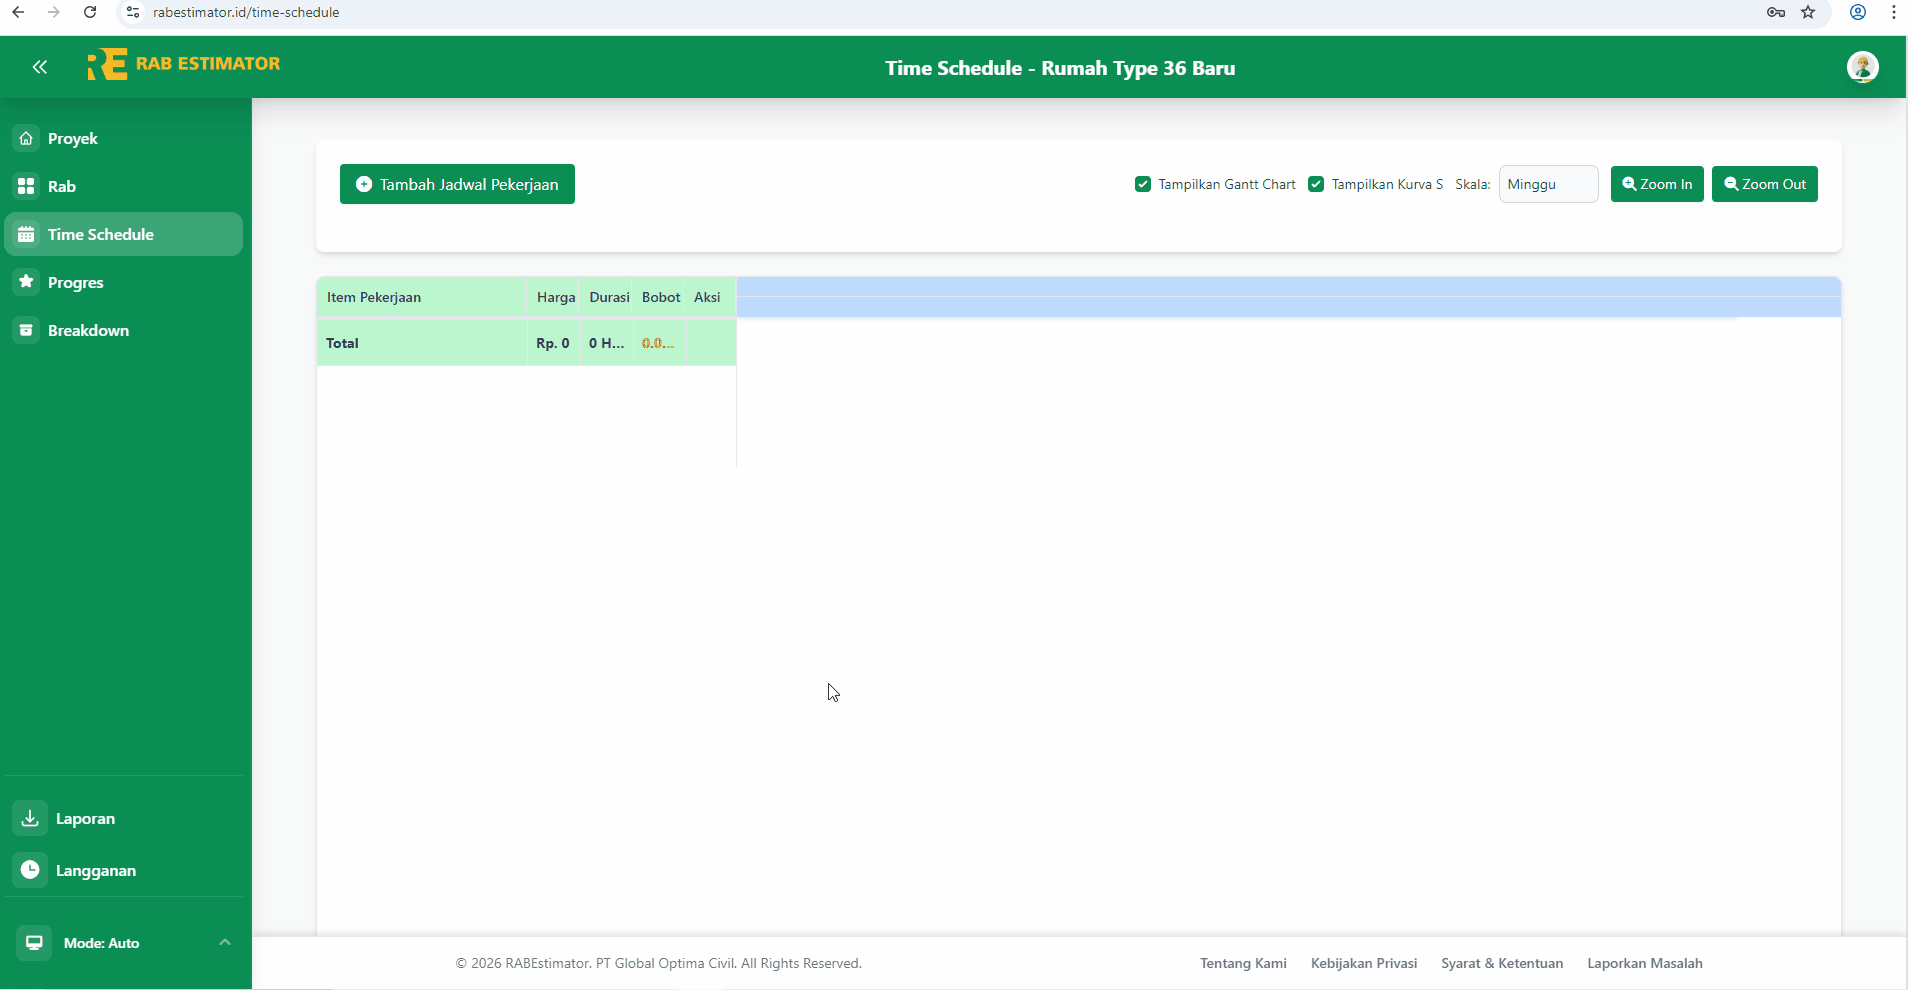
Task: Open the Kebijakan Privasi link
Action: pyautogui.click(x=1363, y=963)
